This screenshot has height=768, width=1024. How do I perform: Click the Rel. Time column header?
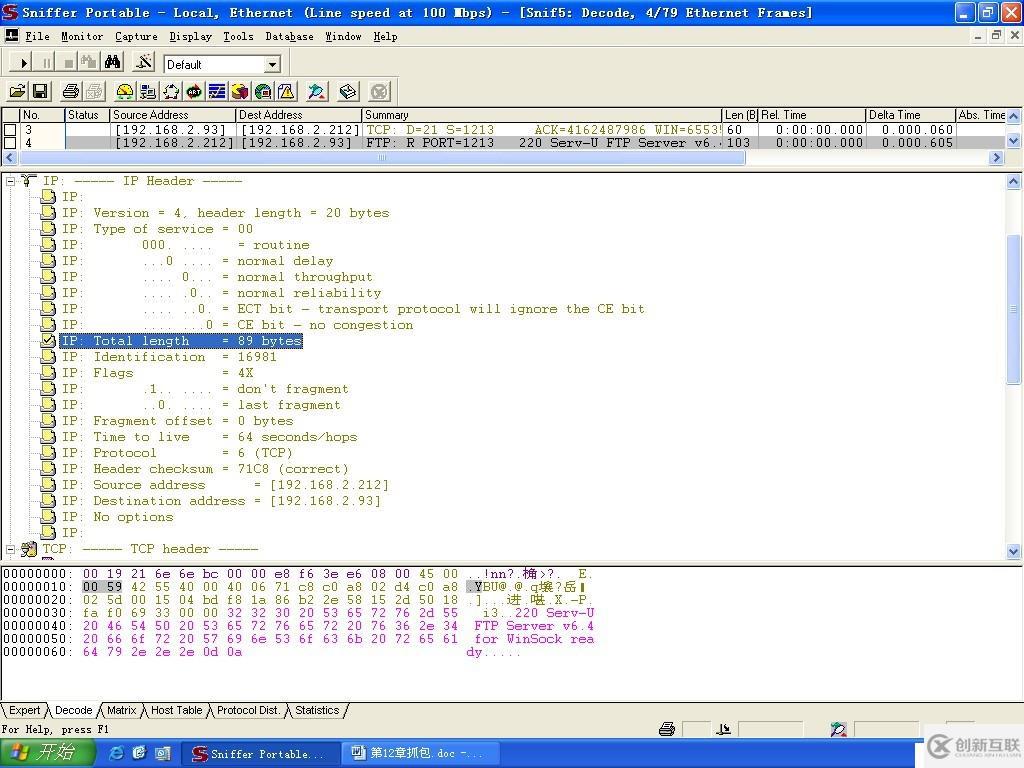[x=812, y=115]
